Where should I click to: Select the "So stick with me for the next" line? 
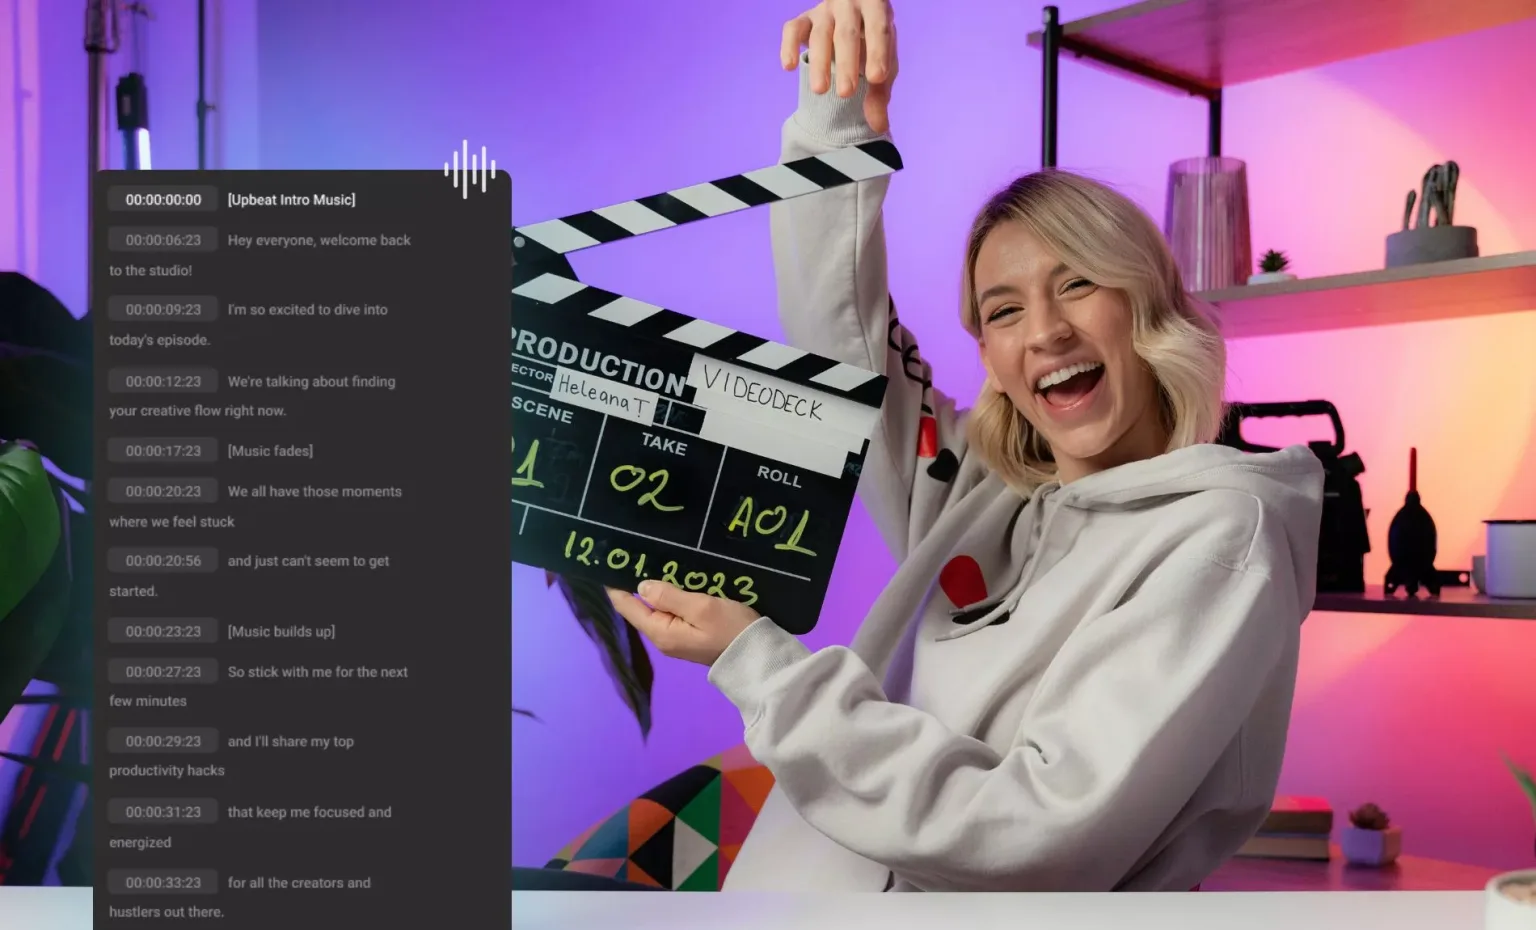[317, 672]
